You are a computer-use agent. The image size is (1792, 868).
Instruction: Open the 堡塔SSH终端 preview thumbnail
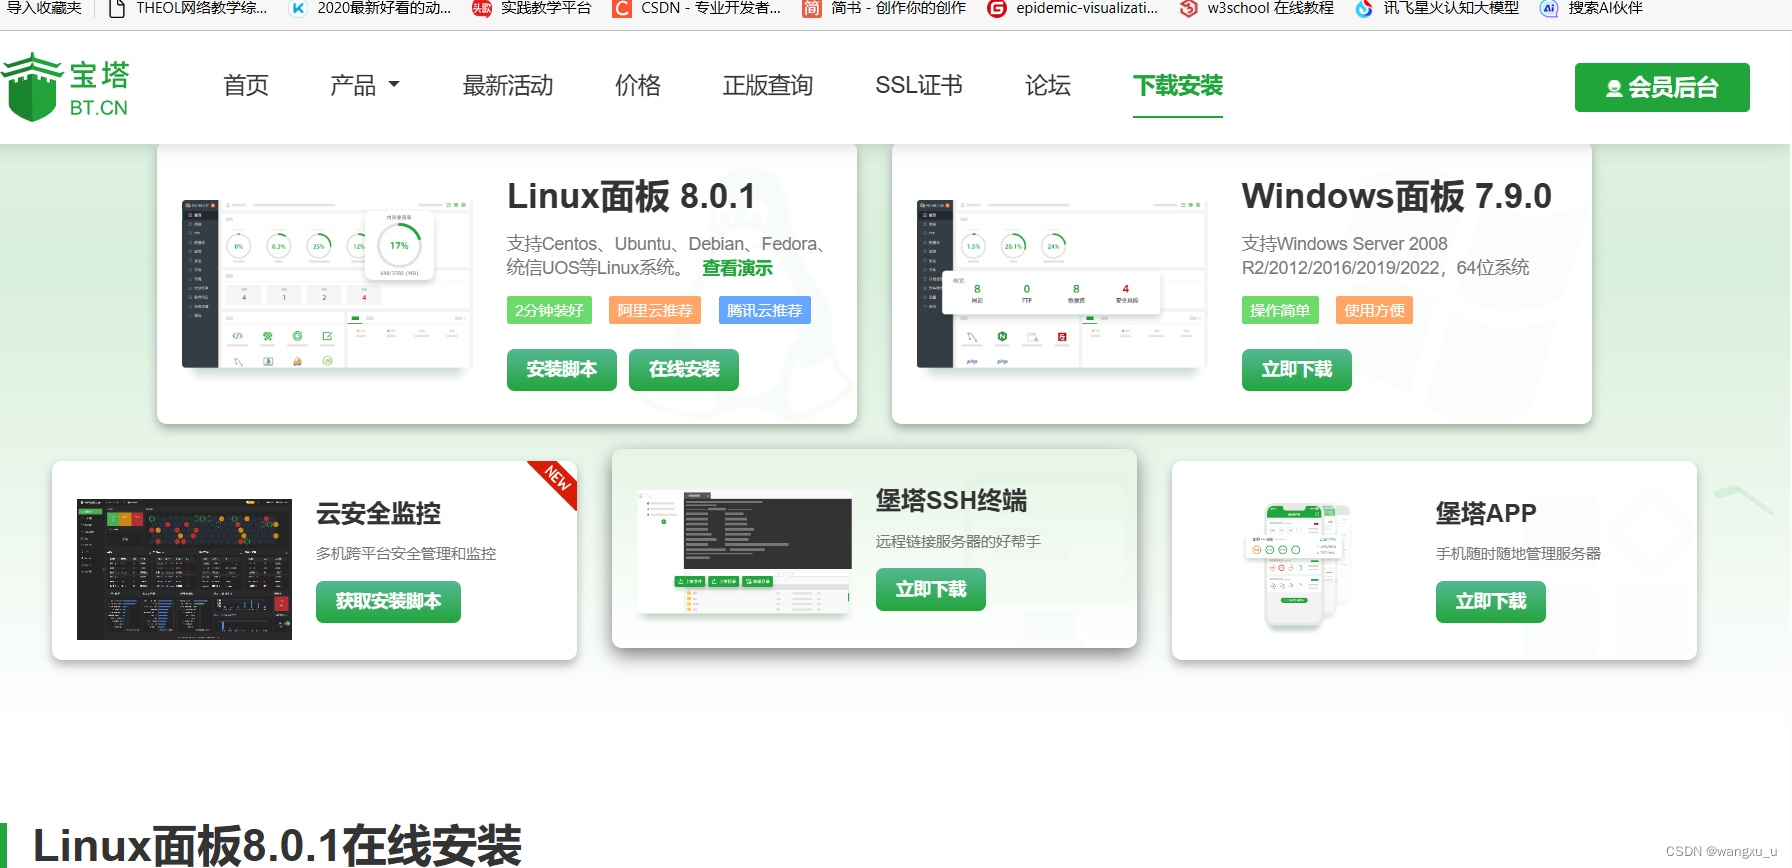pos(744,552)
